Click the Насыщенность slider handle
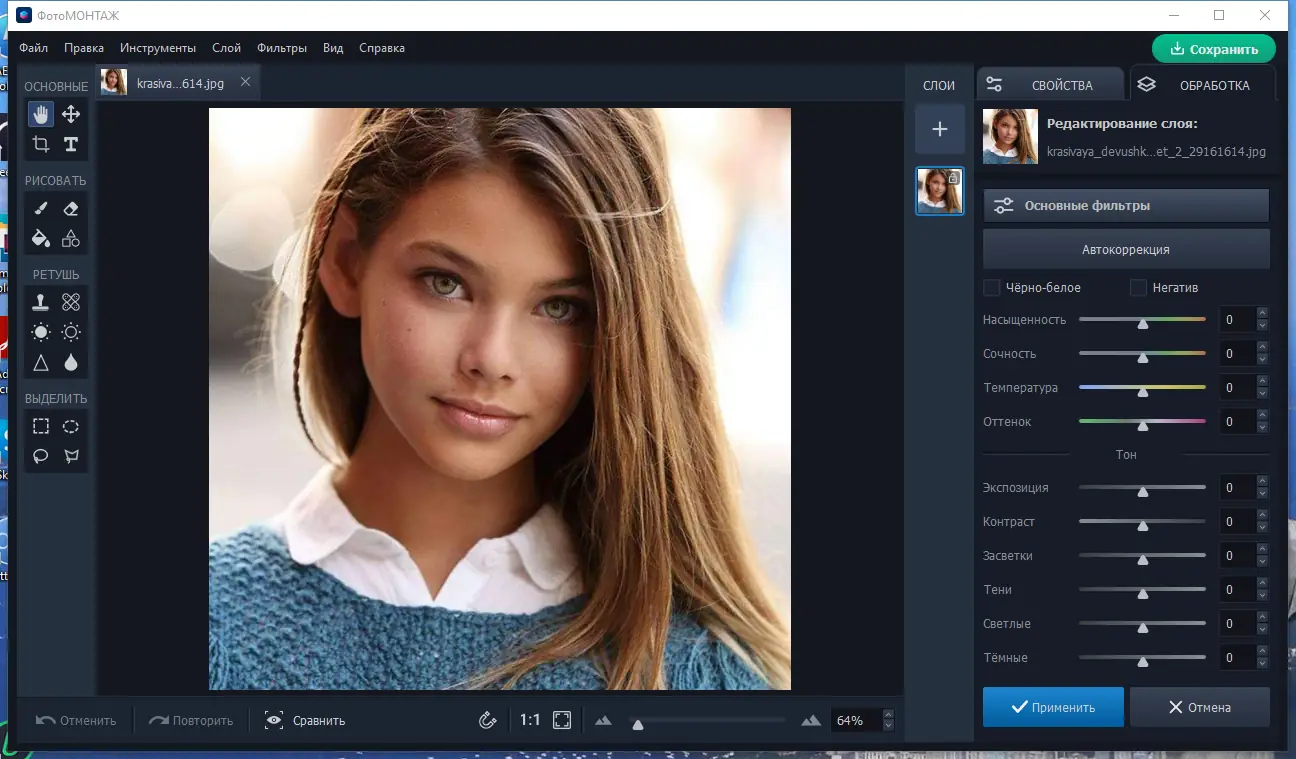 pyautogui.click(x=1143, y=323)
